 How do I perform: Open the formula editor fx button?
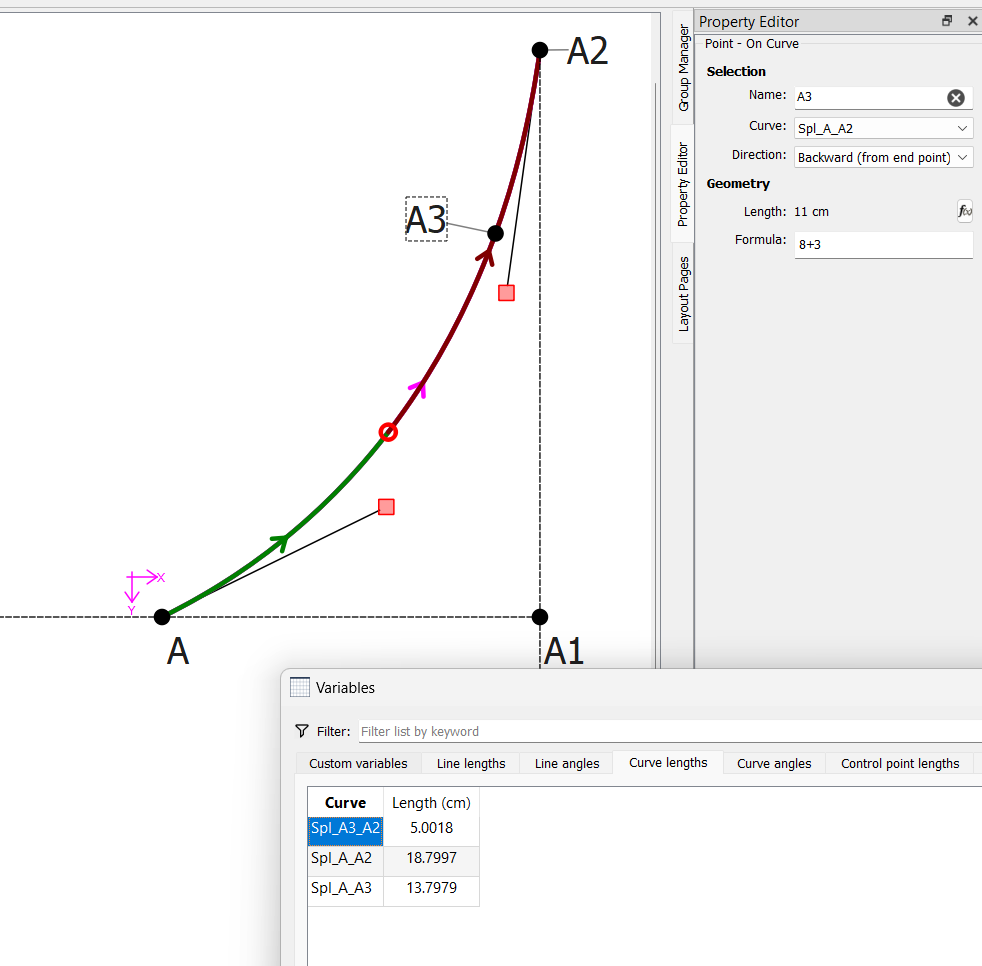pos(964,211)
